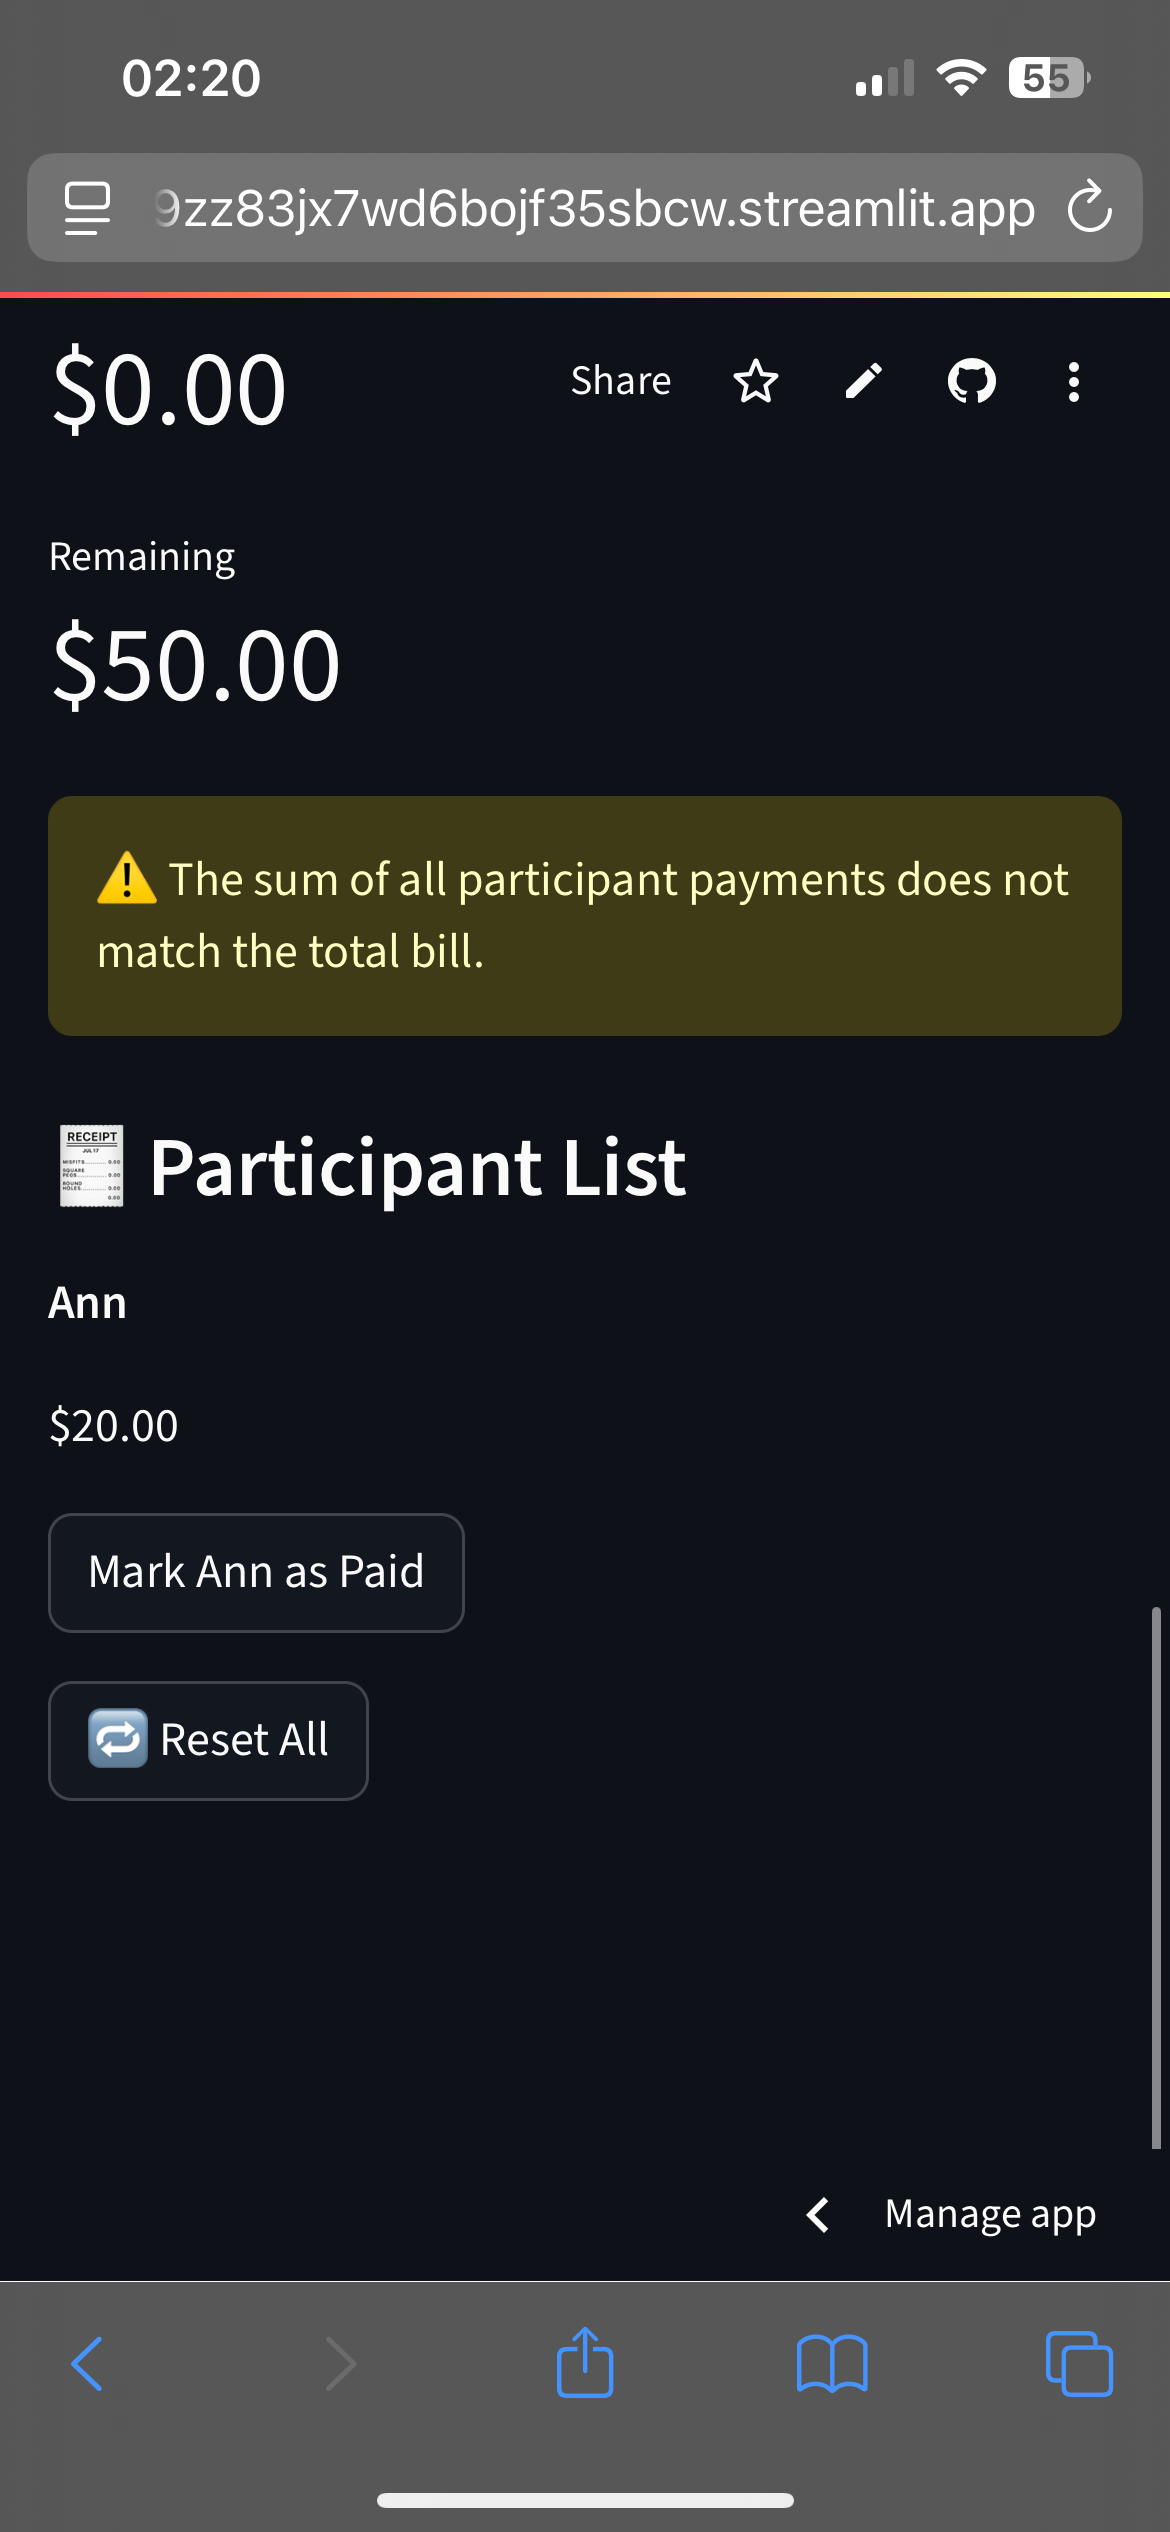Open the page settings icon in address bar
The height and width of the screenshot is (2532, 1170).
[87, 208]
